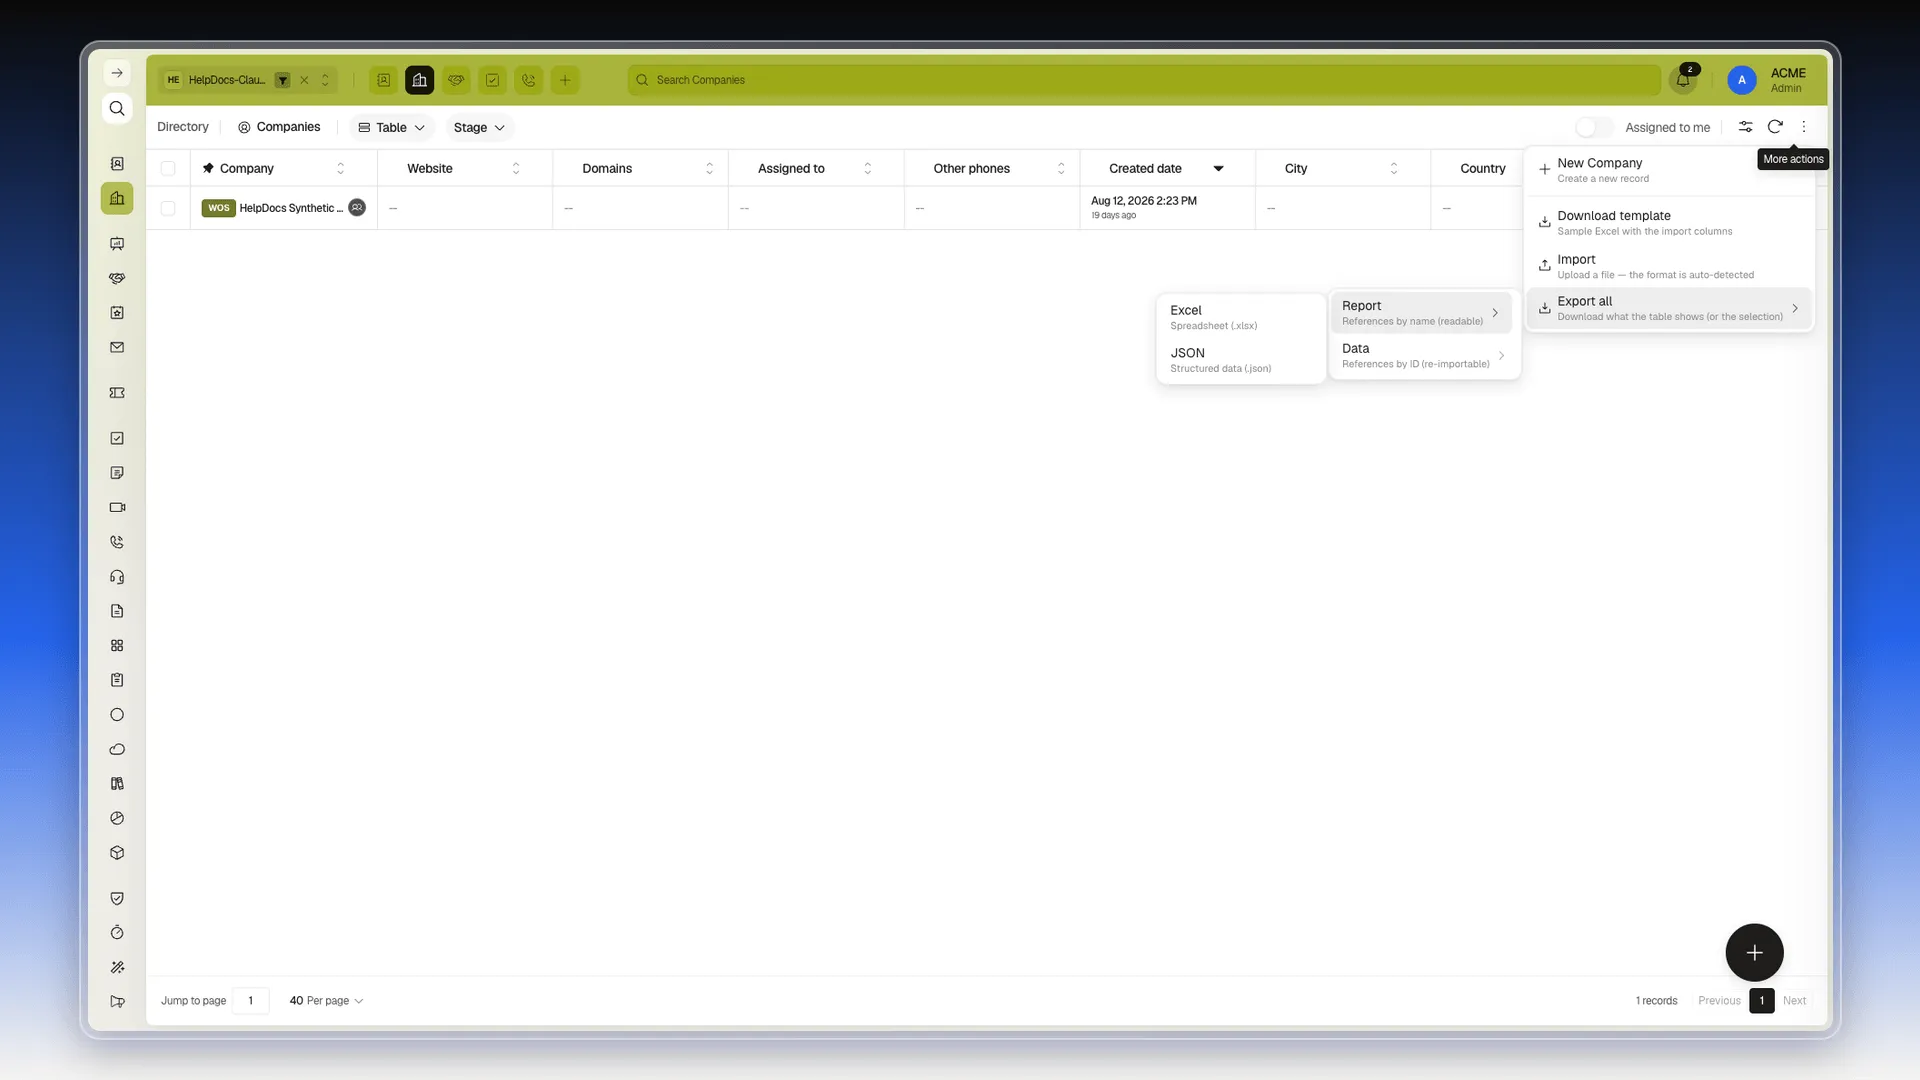Image resolution: width=1920 pixels, height=1080 pixels.
Task: Select New Company menu entry
Action: point(1670,170)
